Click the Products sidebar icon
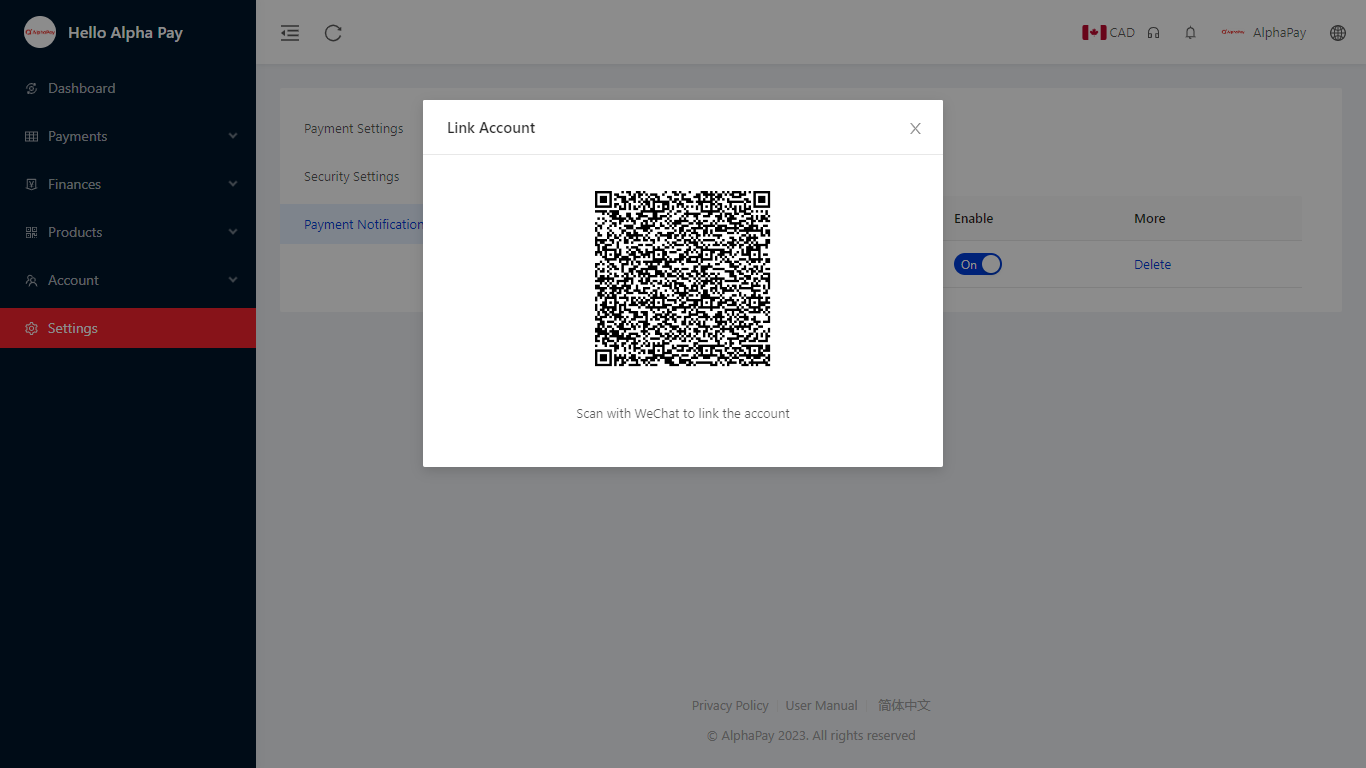This screenshot has width=1366, height=768. [31, 233]
